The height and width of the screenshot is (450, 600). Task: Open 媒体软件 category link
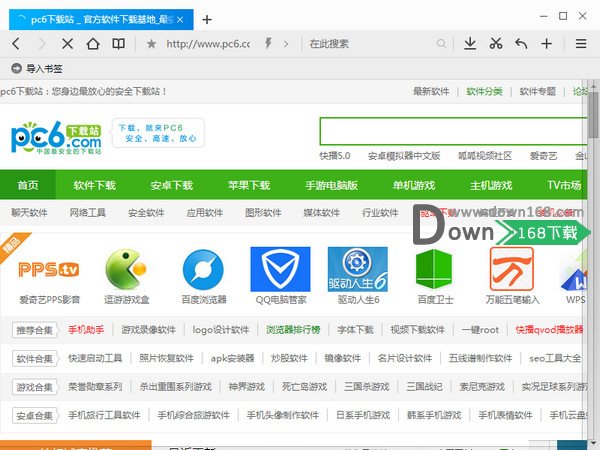tap(321, 213)
